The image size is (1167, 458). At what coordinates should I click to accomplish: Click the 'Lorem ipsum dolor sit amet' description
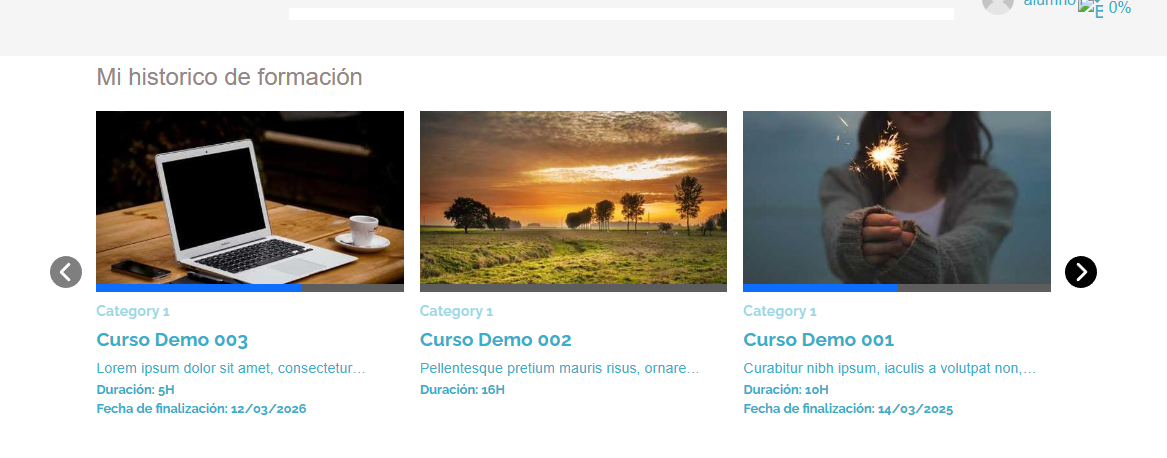point(231,368)
